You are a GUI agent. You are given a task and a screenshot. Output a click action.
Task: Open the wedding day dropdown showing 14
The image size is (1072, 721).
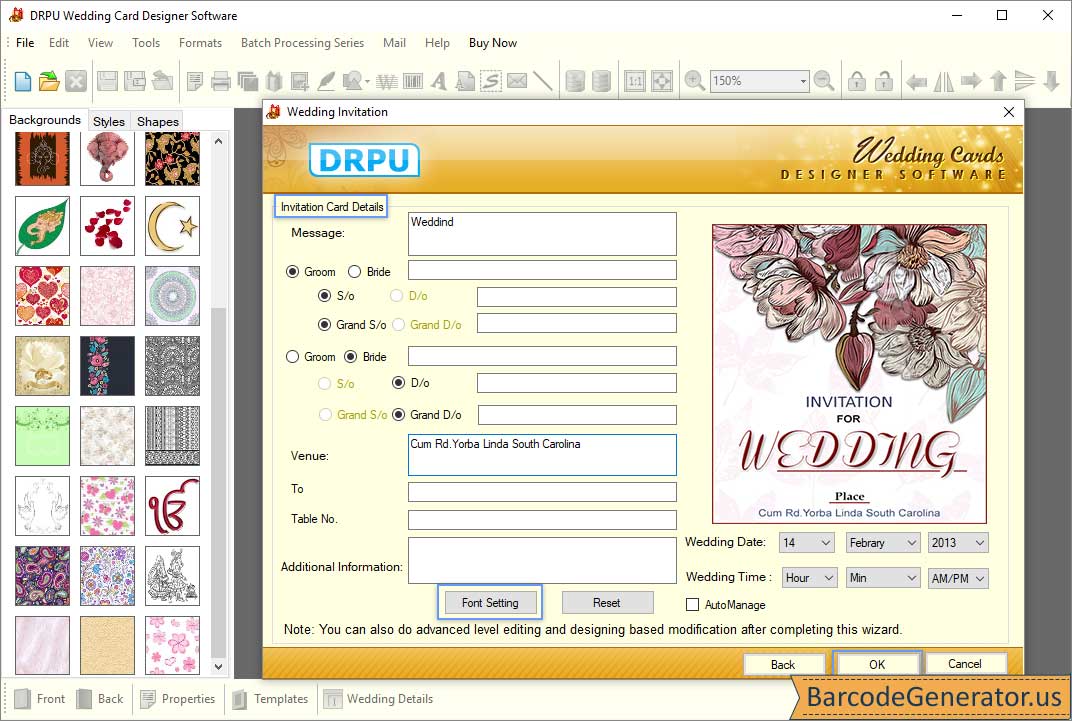(x=807, y=543)
